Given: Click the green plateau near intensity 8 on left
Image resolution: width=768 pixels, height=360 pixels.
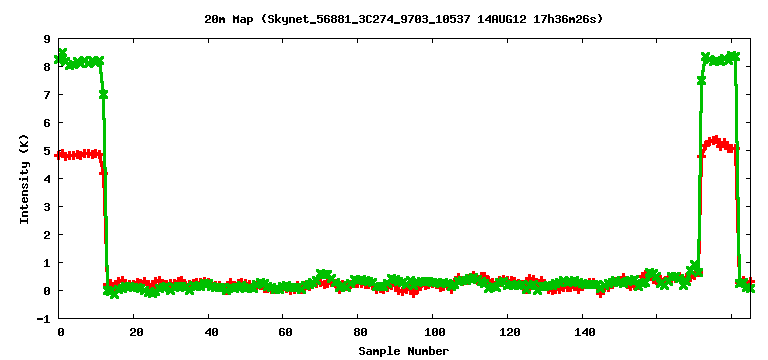Looking at the screenshot, I should coord(79,62).
